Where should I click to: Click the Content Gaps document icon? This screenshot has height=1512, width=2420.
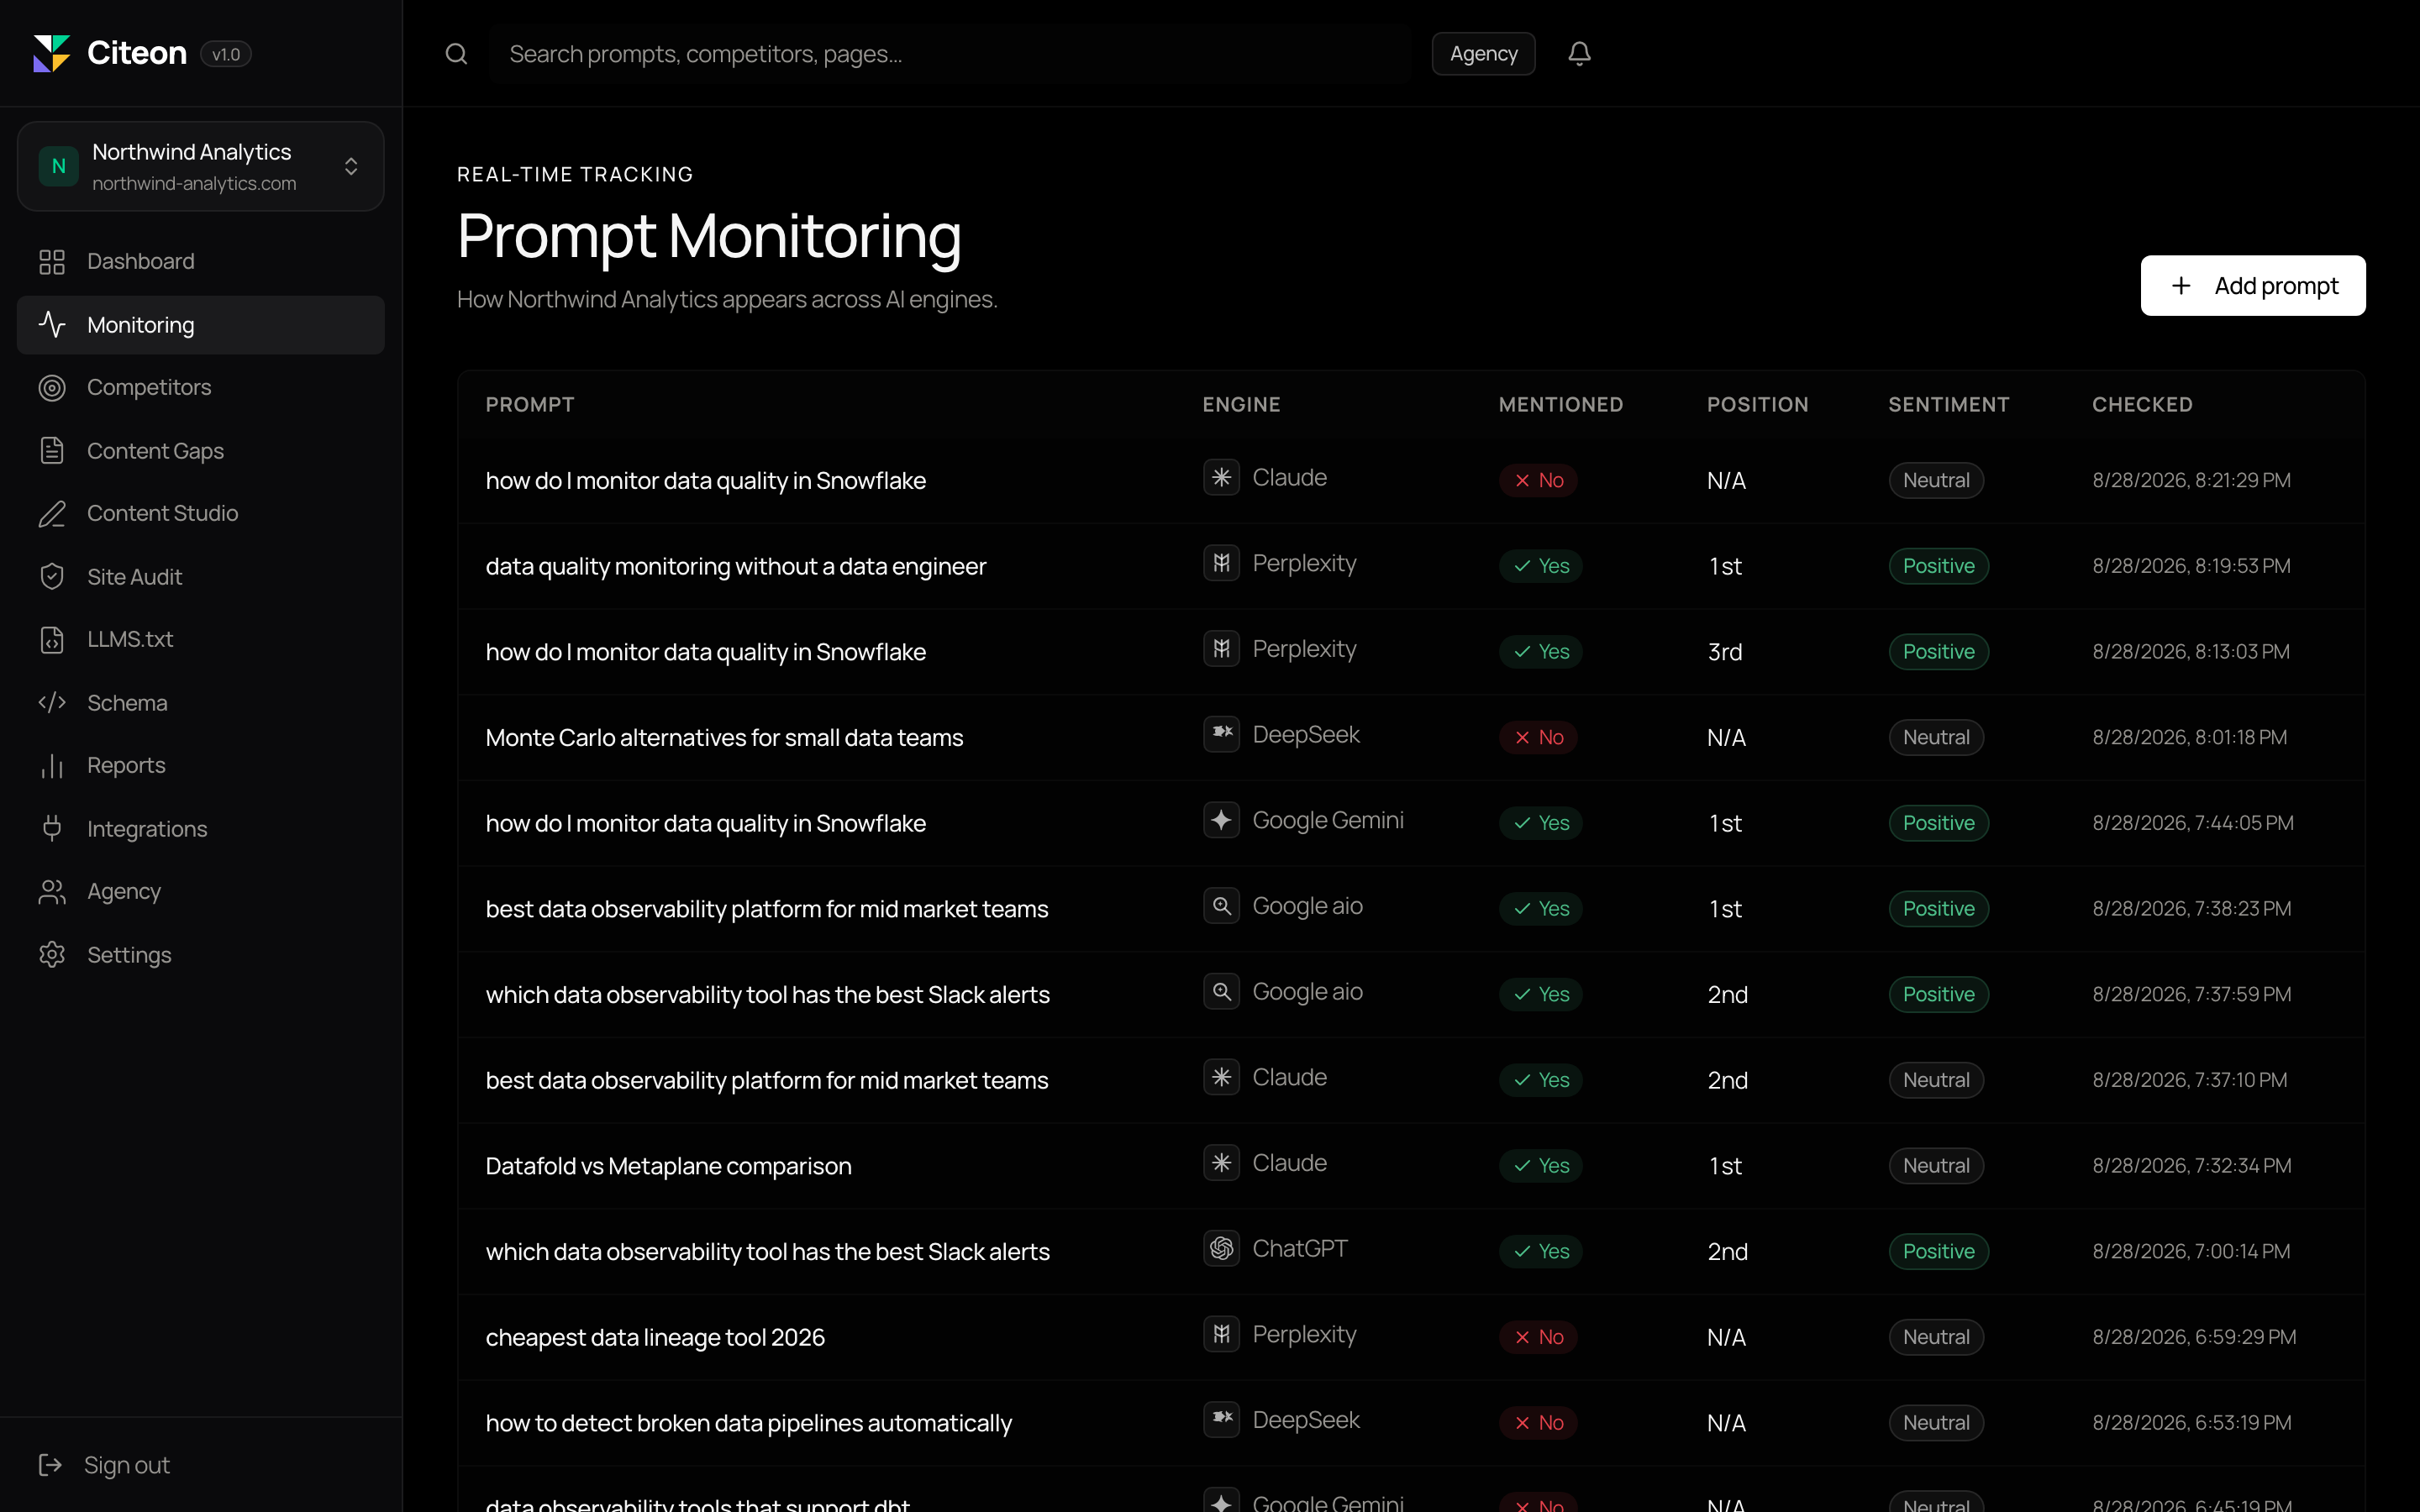52,451
